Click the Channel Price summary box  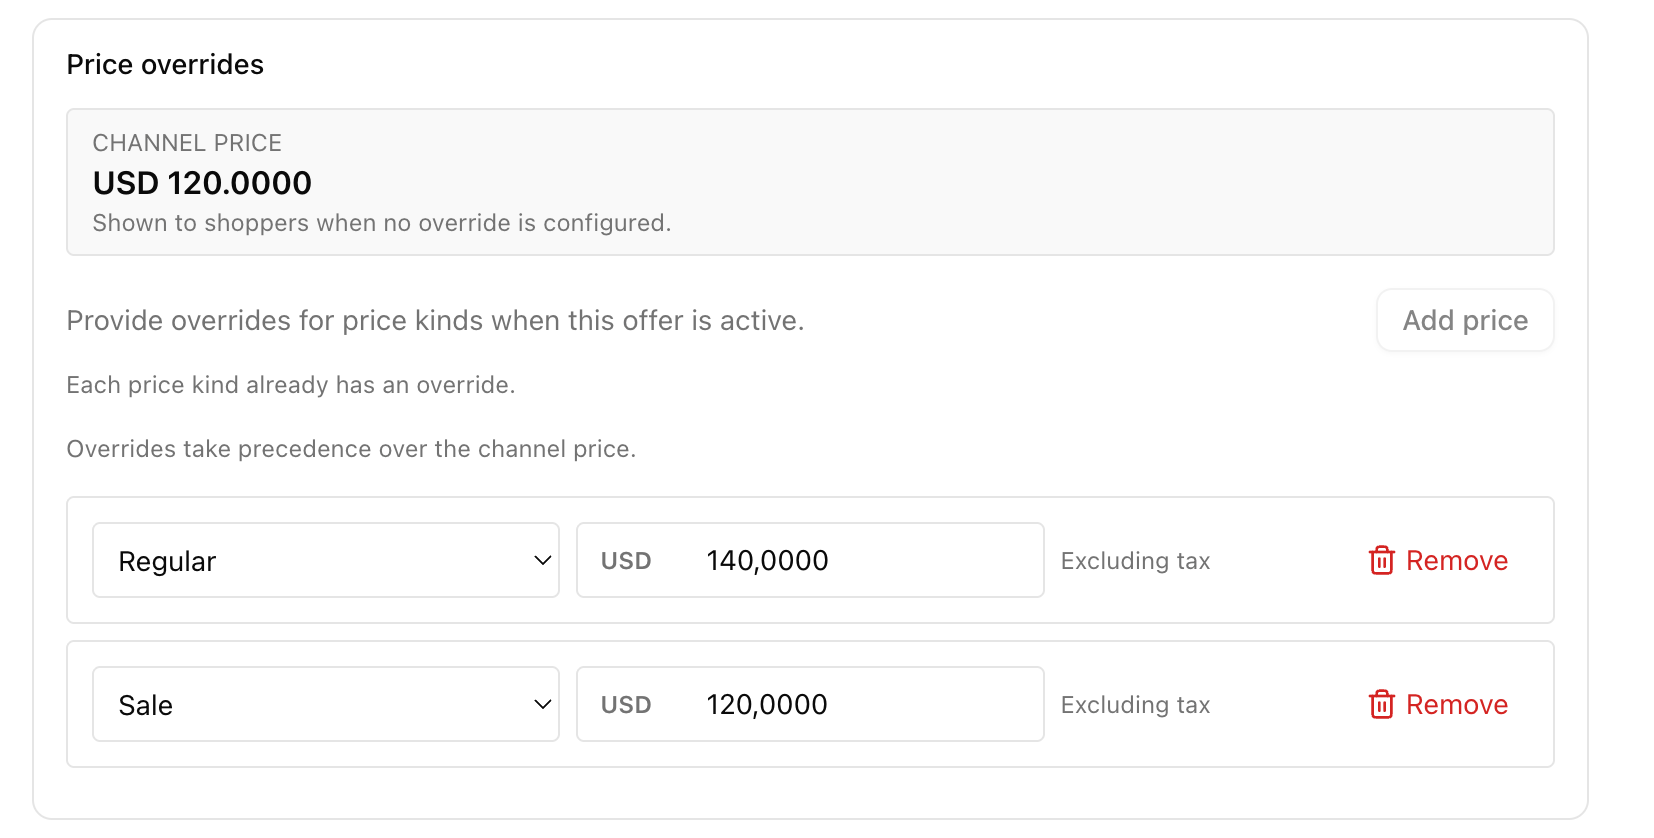810,182
